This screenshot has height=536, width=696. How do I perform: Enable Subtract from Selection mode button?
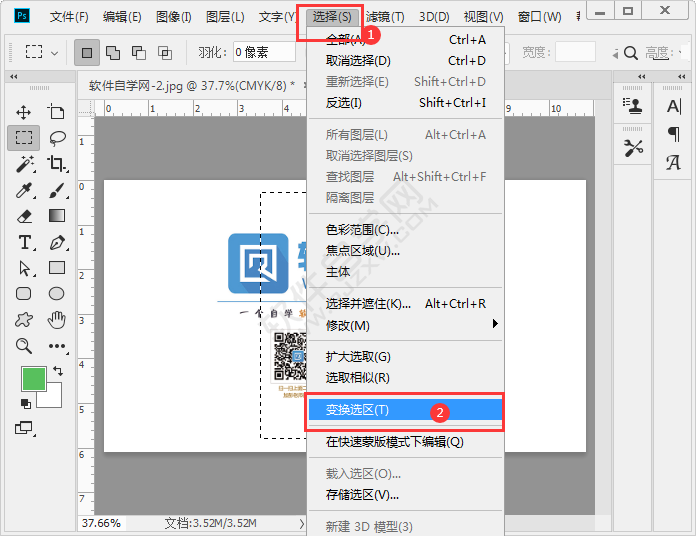click(x=139, y=53)
